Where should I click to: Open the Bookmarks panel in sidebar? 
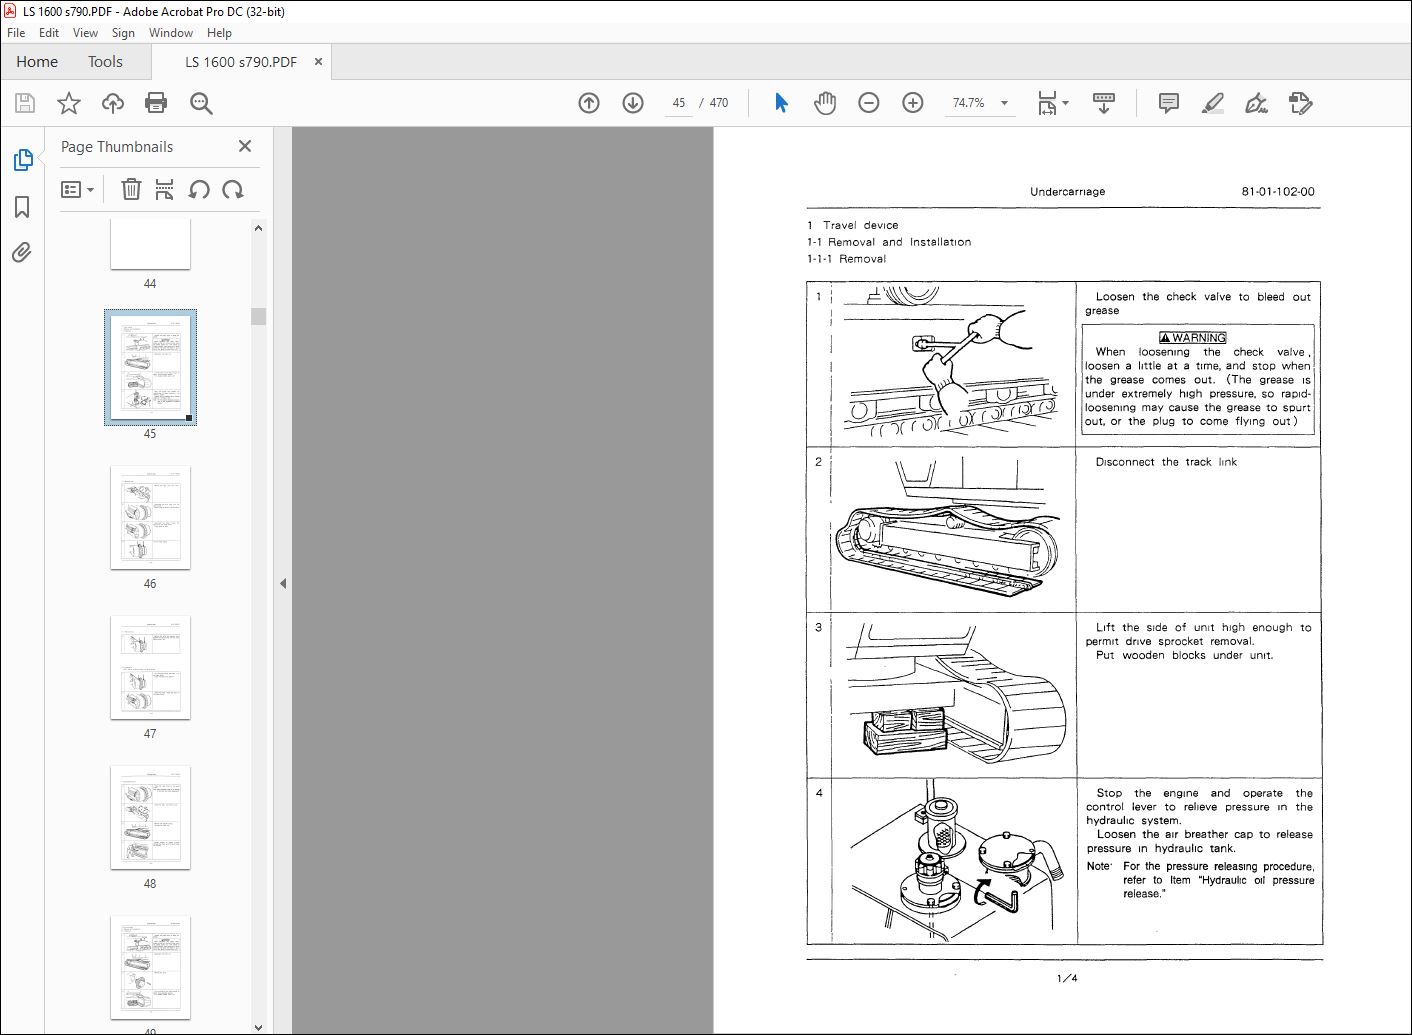(x=22, y=207)
